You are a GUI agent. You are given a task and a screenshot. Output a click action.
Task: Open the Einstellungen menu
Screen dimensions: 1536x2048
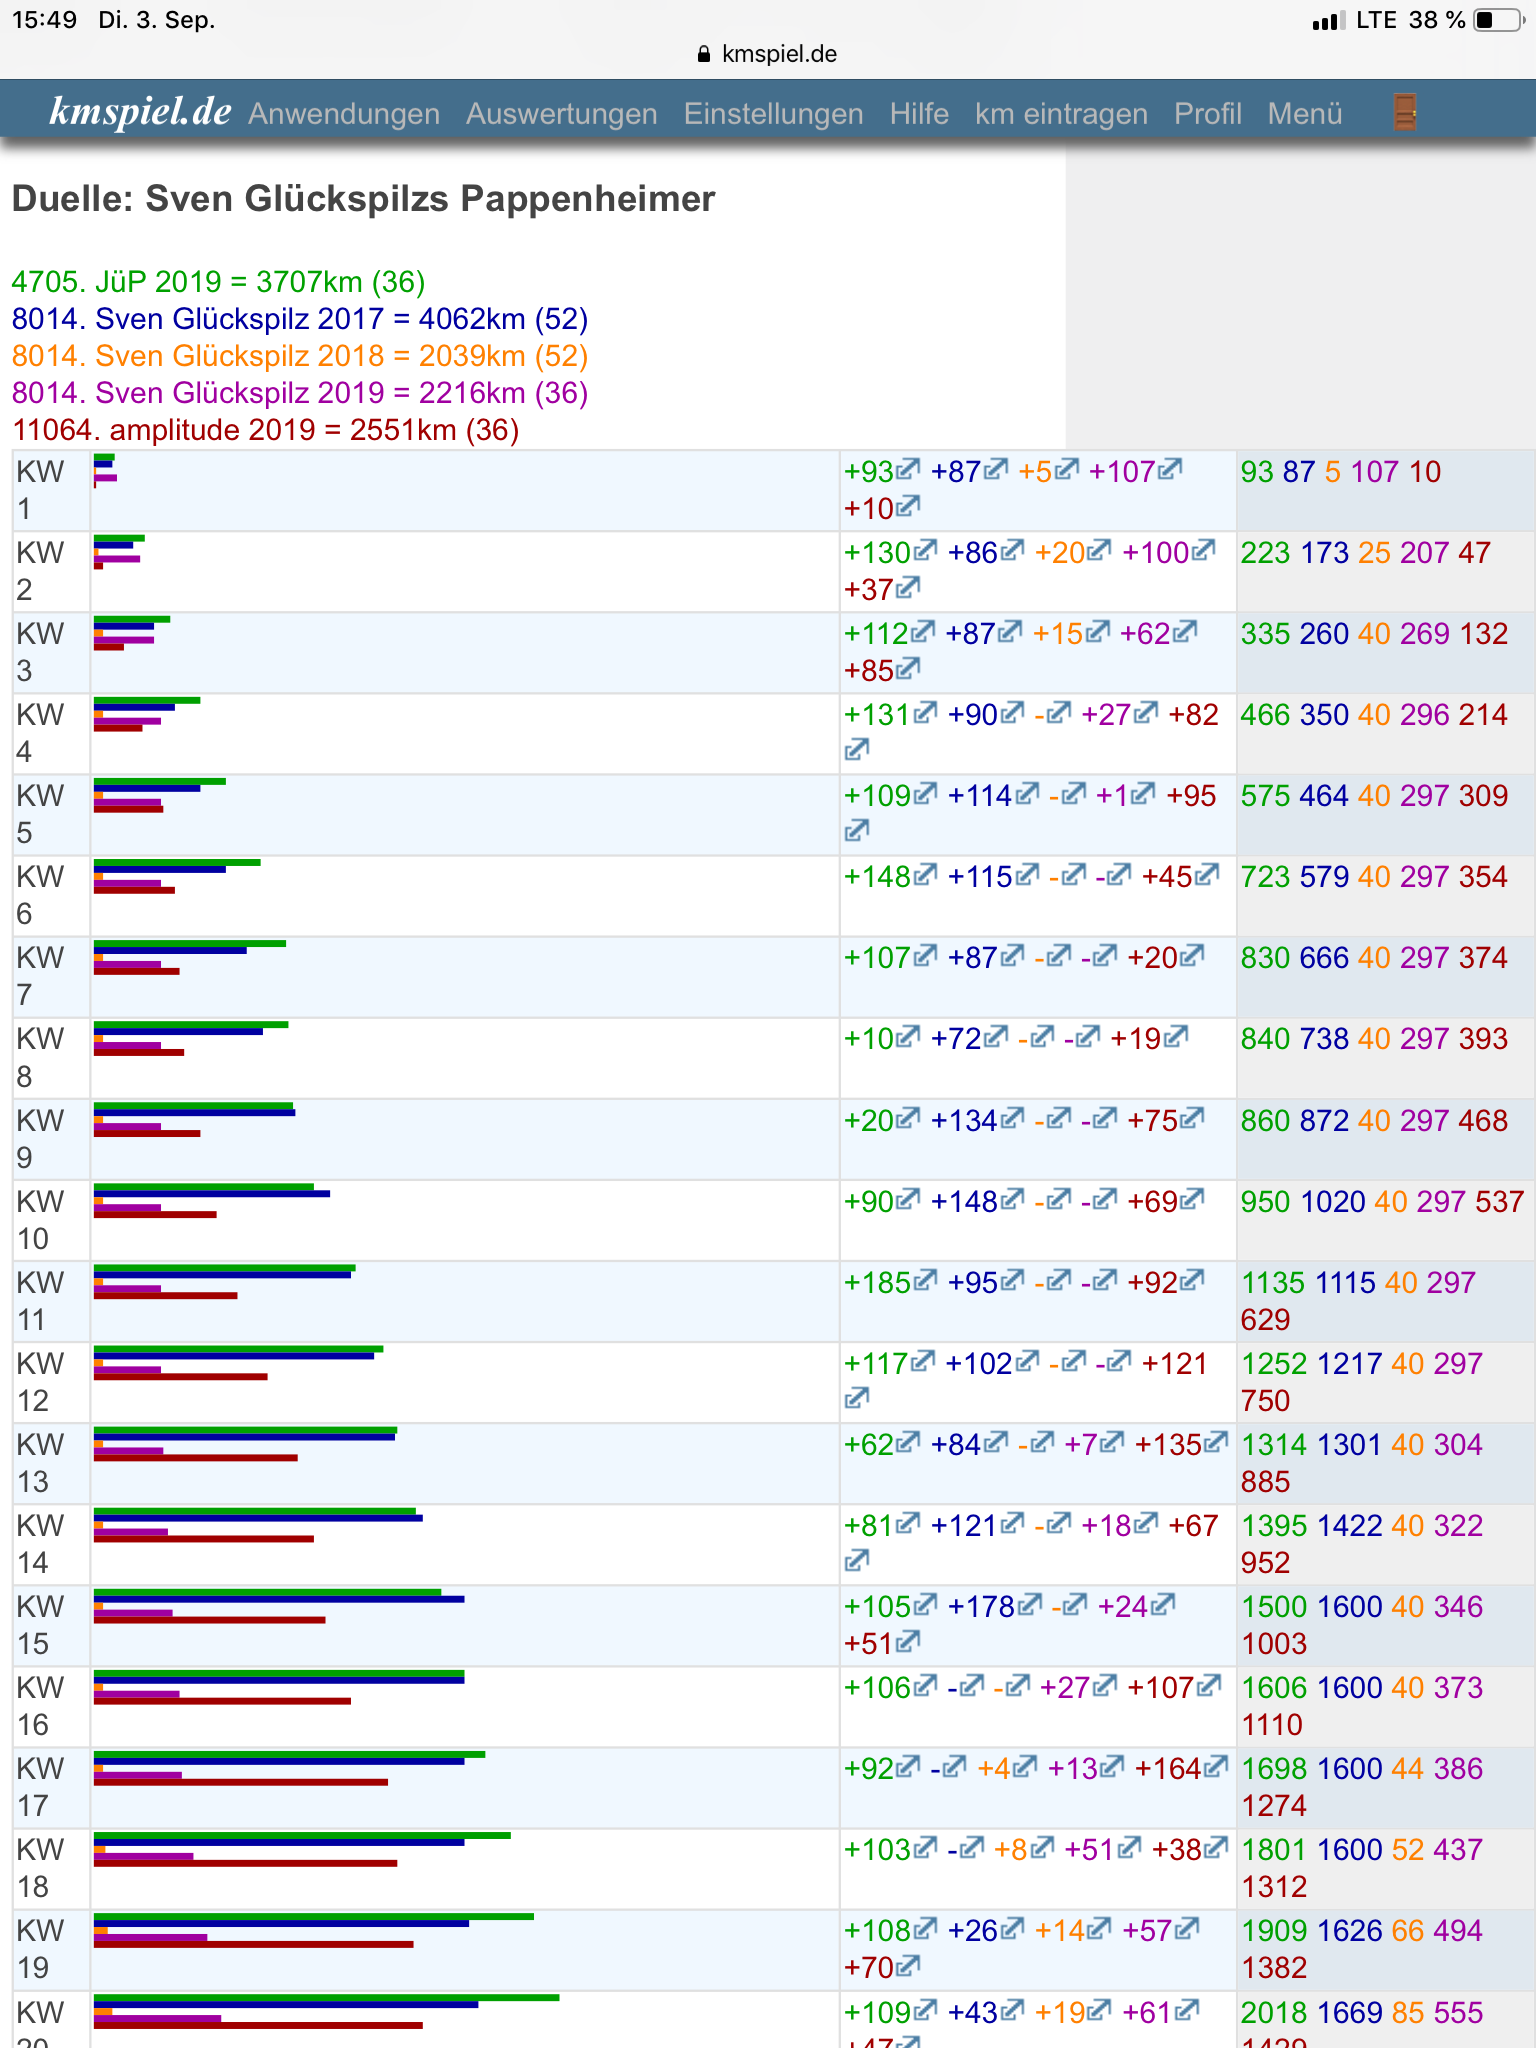tap(774, 114)
